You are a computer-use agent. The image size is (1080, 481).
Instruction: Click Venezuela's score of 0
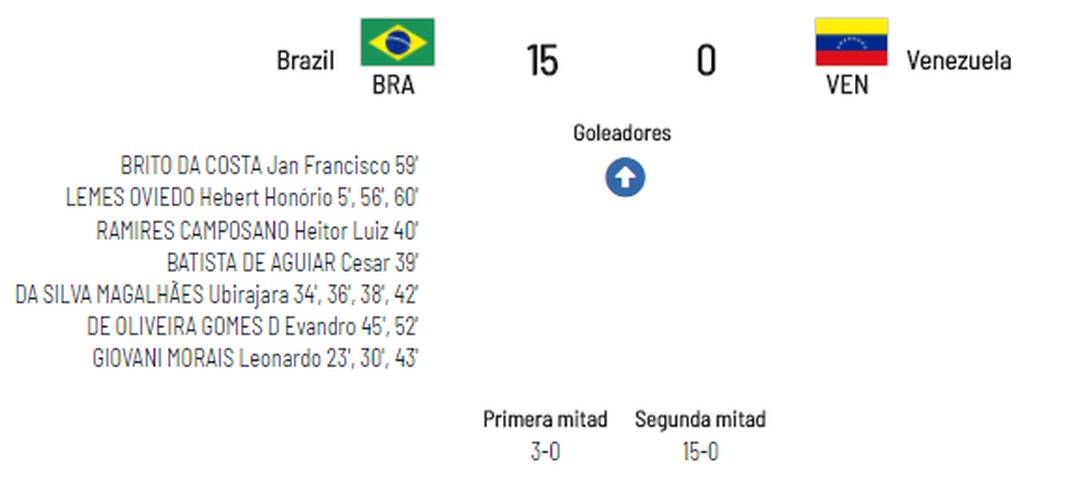point(706,61)
